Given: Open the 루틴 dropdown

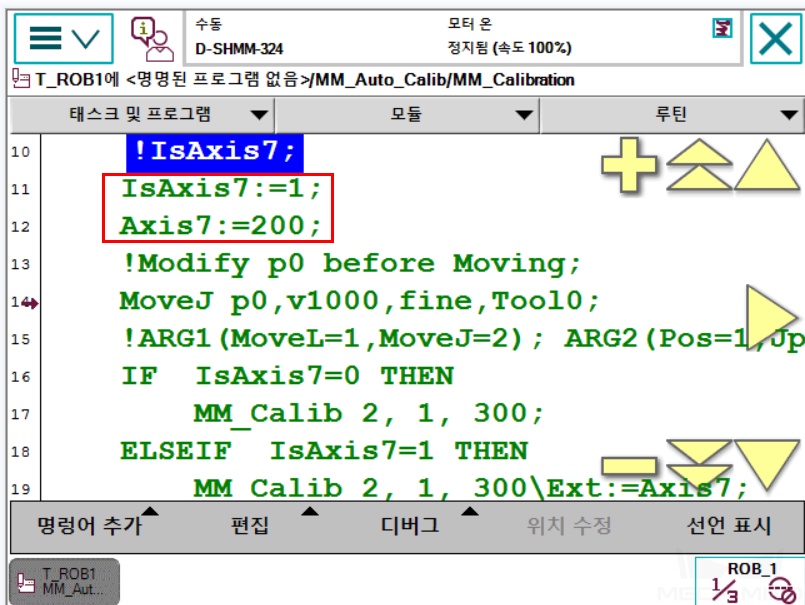Looking at the screenshot, I should [x=673, y=114].
